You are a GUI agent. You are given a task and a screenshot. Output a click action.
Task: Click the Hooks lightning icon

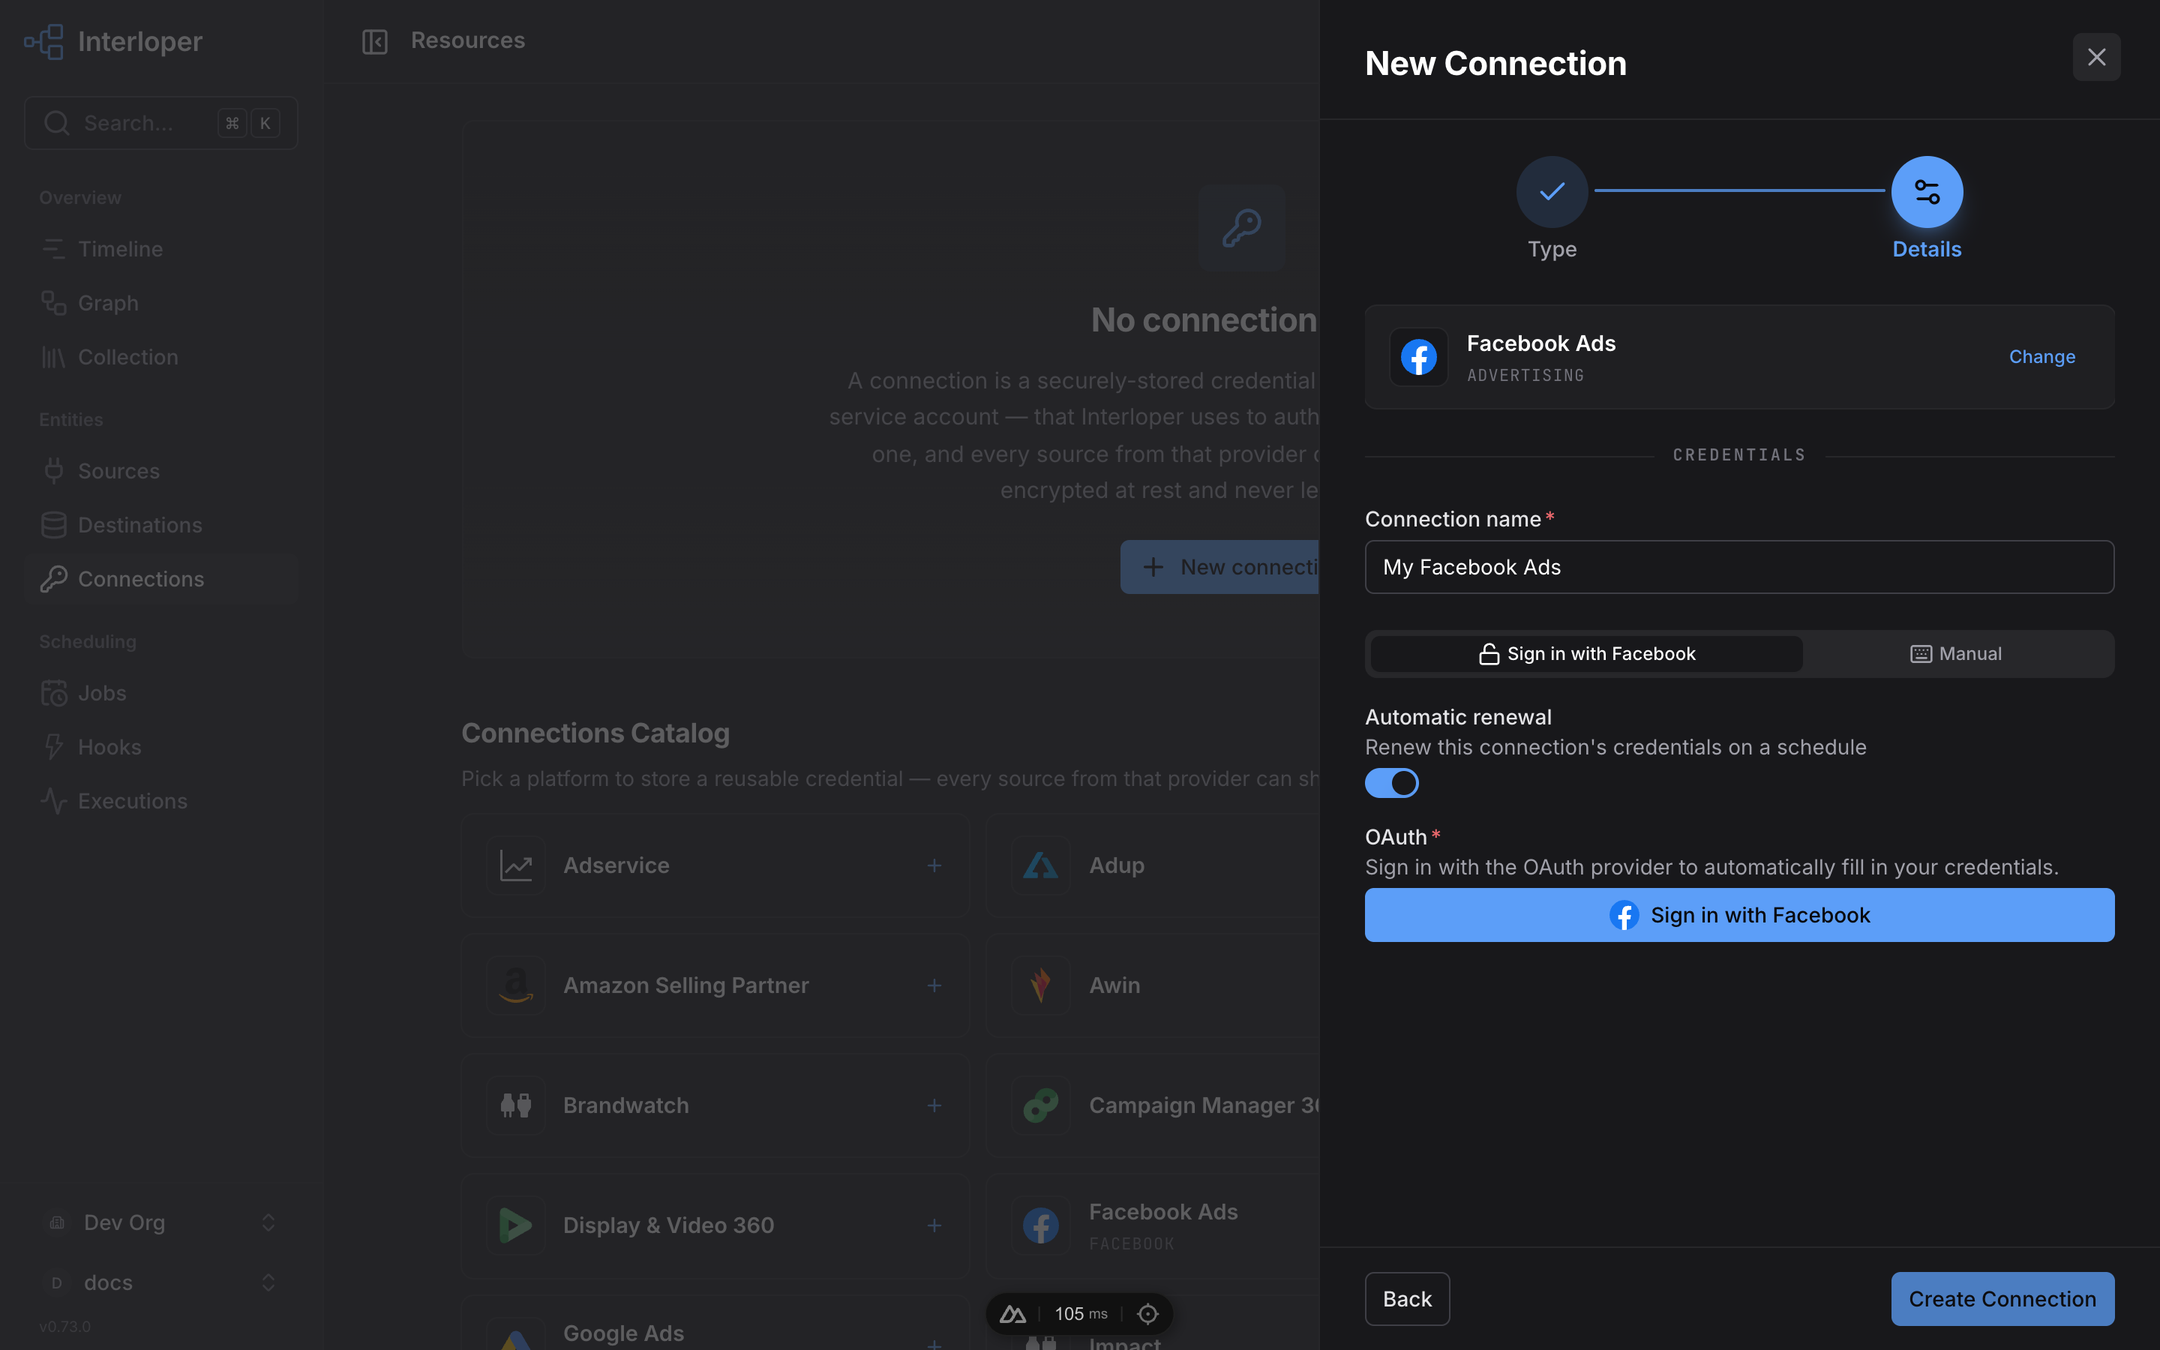(54, 747)
